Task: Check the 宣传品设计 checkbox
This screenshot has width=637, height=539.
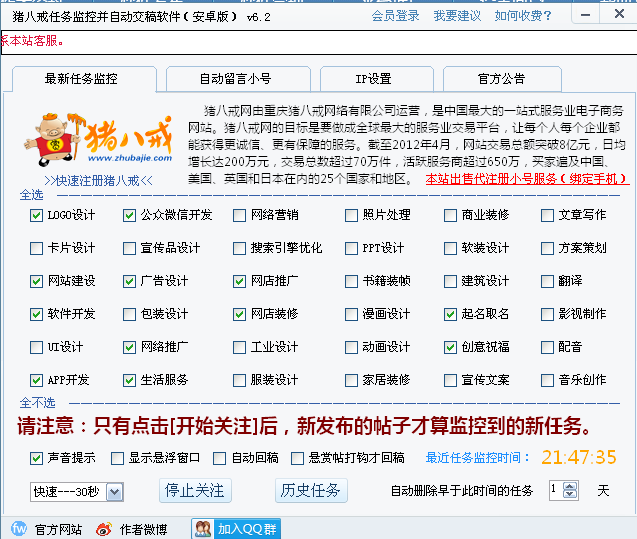Action: coord(129,248)
